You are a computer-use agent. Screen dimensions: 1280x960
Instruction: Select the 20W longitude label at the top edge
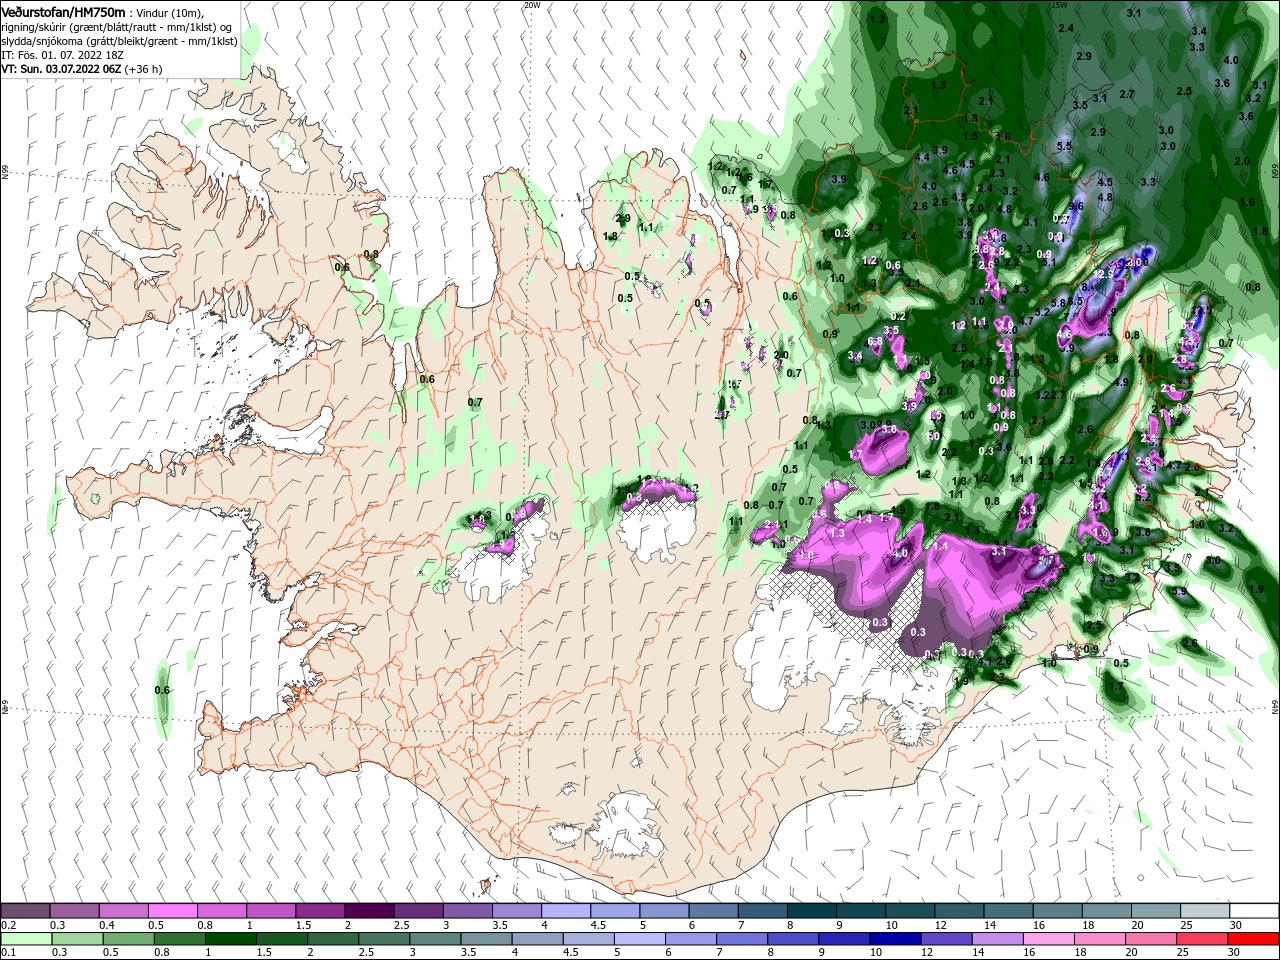[x=532, y=5]
